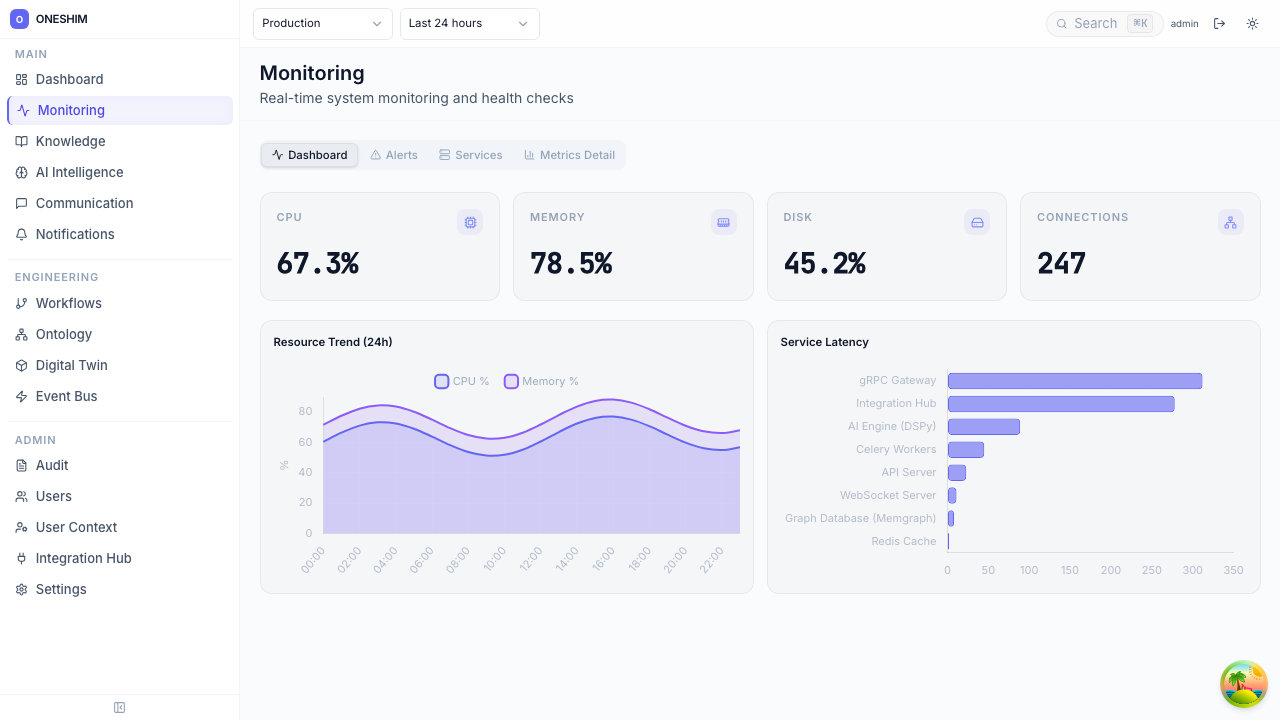Switch to the Alerts tab

pyautogui.click(x=393, y=155)
